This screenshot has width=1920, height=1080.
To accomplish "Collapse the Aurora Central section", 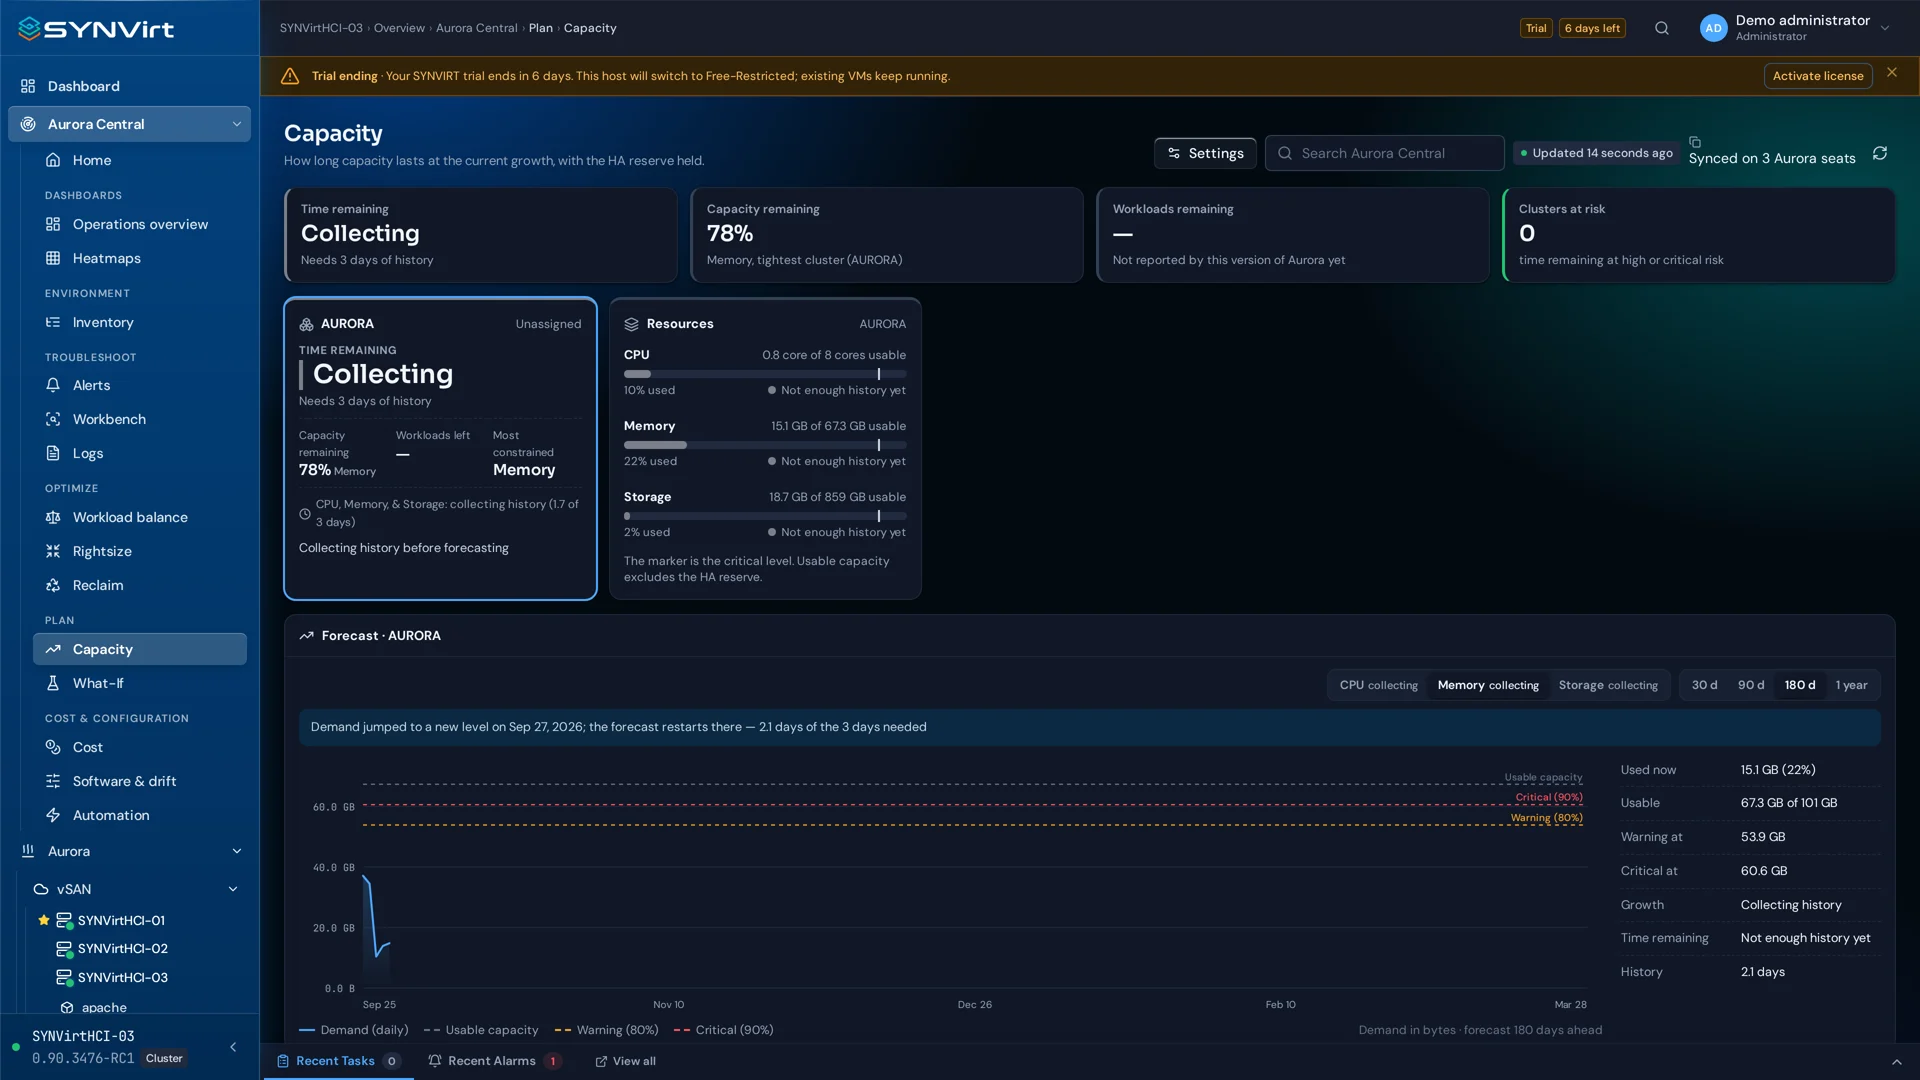I will click(237, 124).
